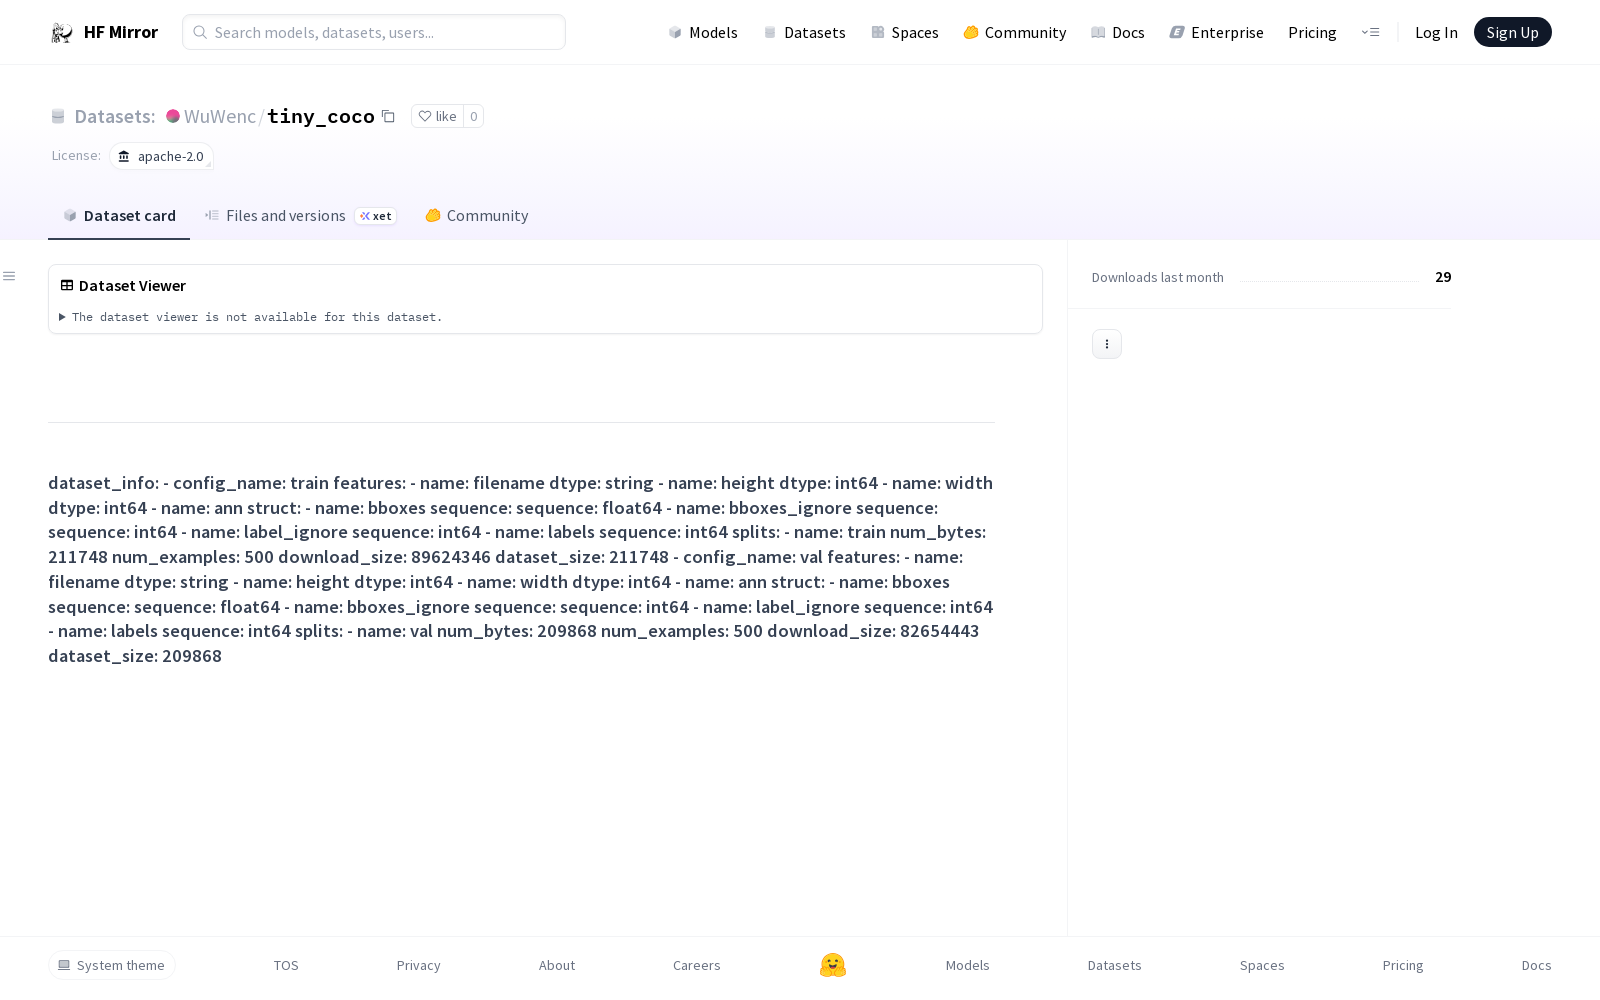1600x1000 pixels.
Task: Open the more navigation items dropdown
Action: (1370, 33)
